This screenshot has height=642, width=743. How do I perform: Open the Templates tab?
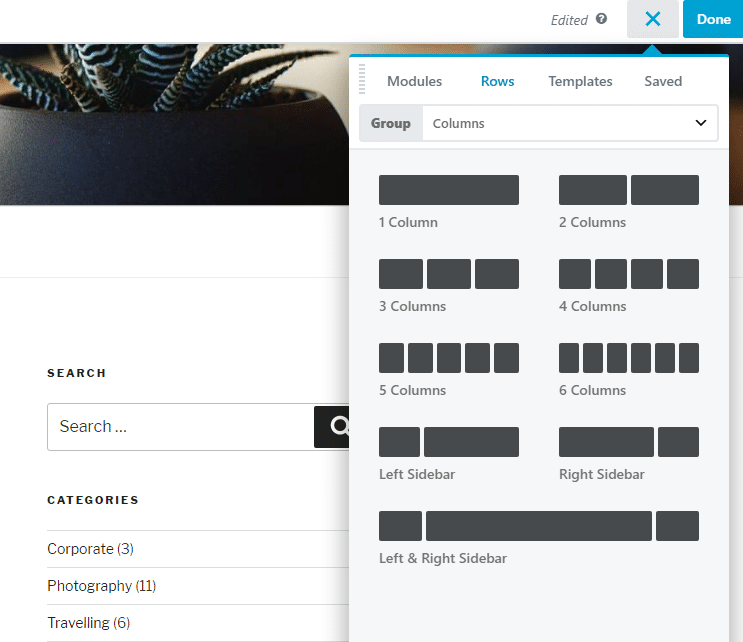(x=580, y=82)
